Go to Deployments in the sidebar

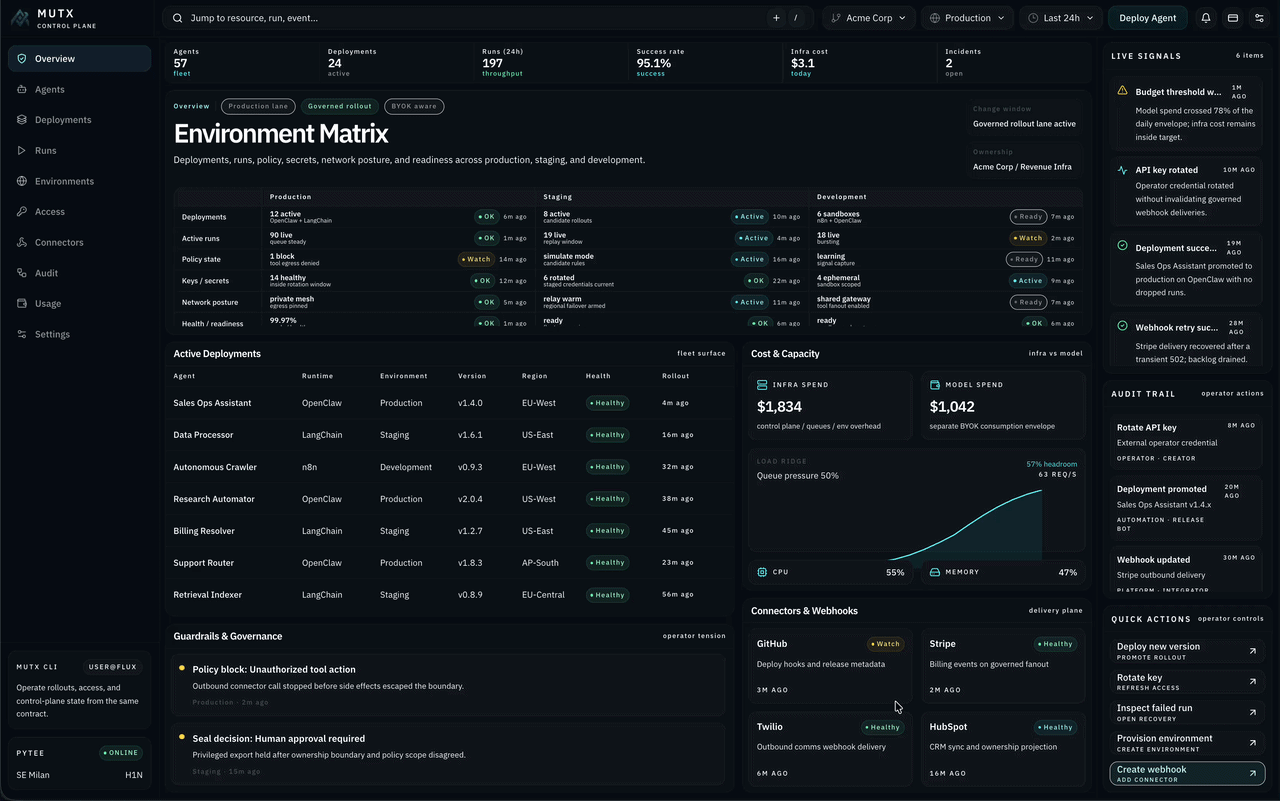[x=80, y=120]
